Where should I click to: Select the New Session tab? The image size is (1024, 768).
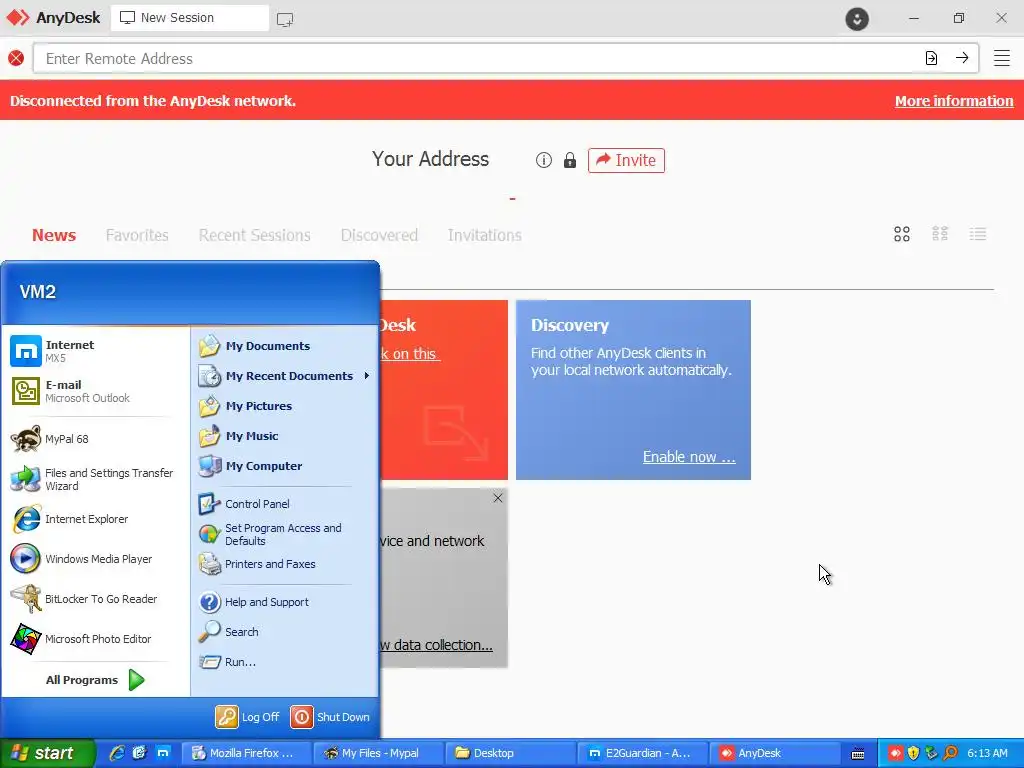coord(189,18)
